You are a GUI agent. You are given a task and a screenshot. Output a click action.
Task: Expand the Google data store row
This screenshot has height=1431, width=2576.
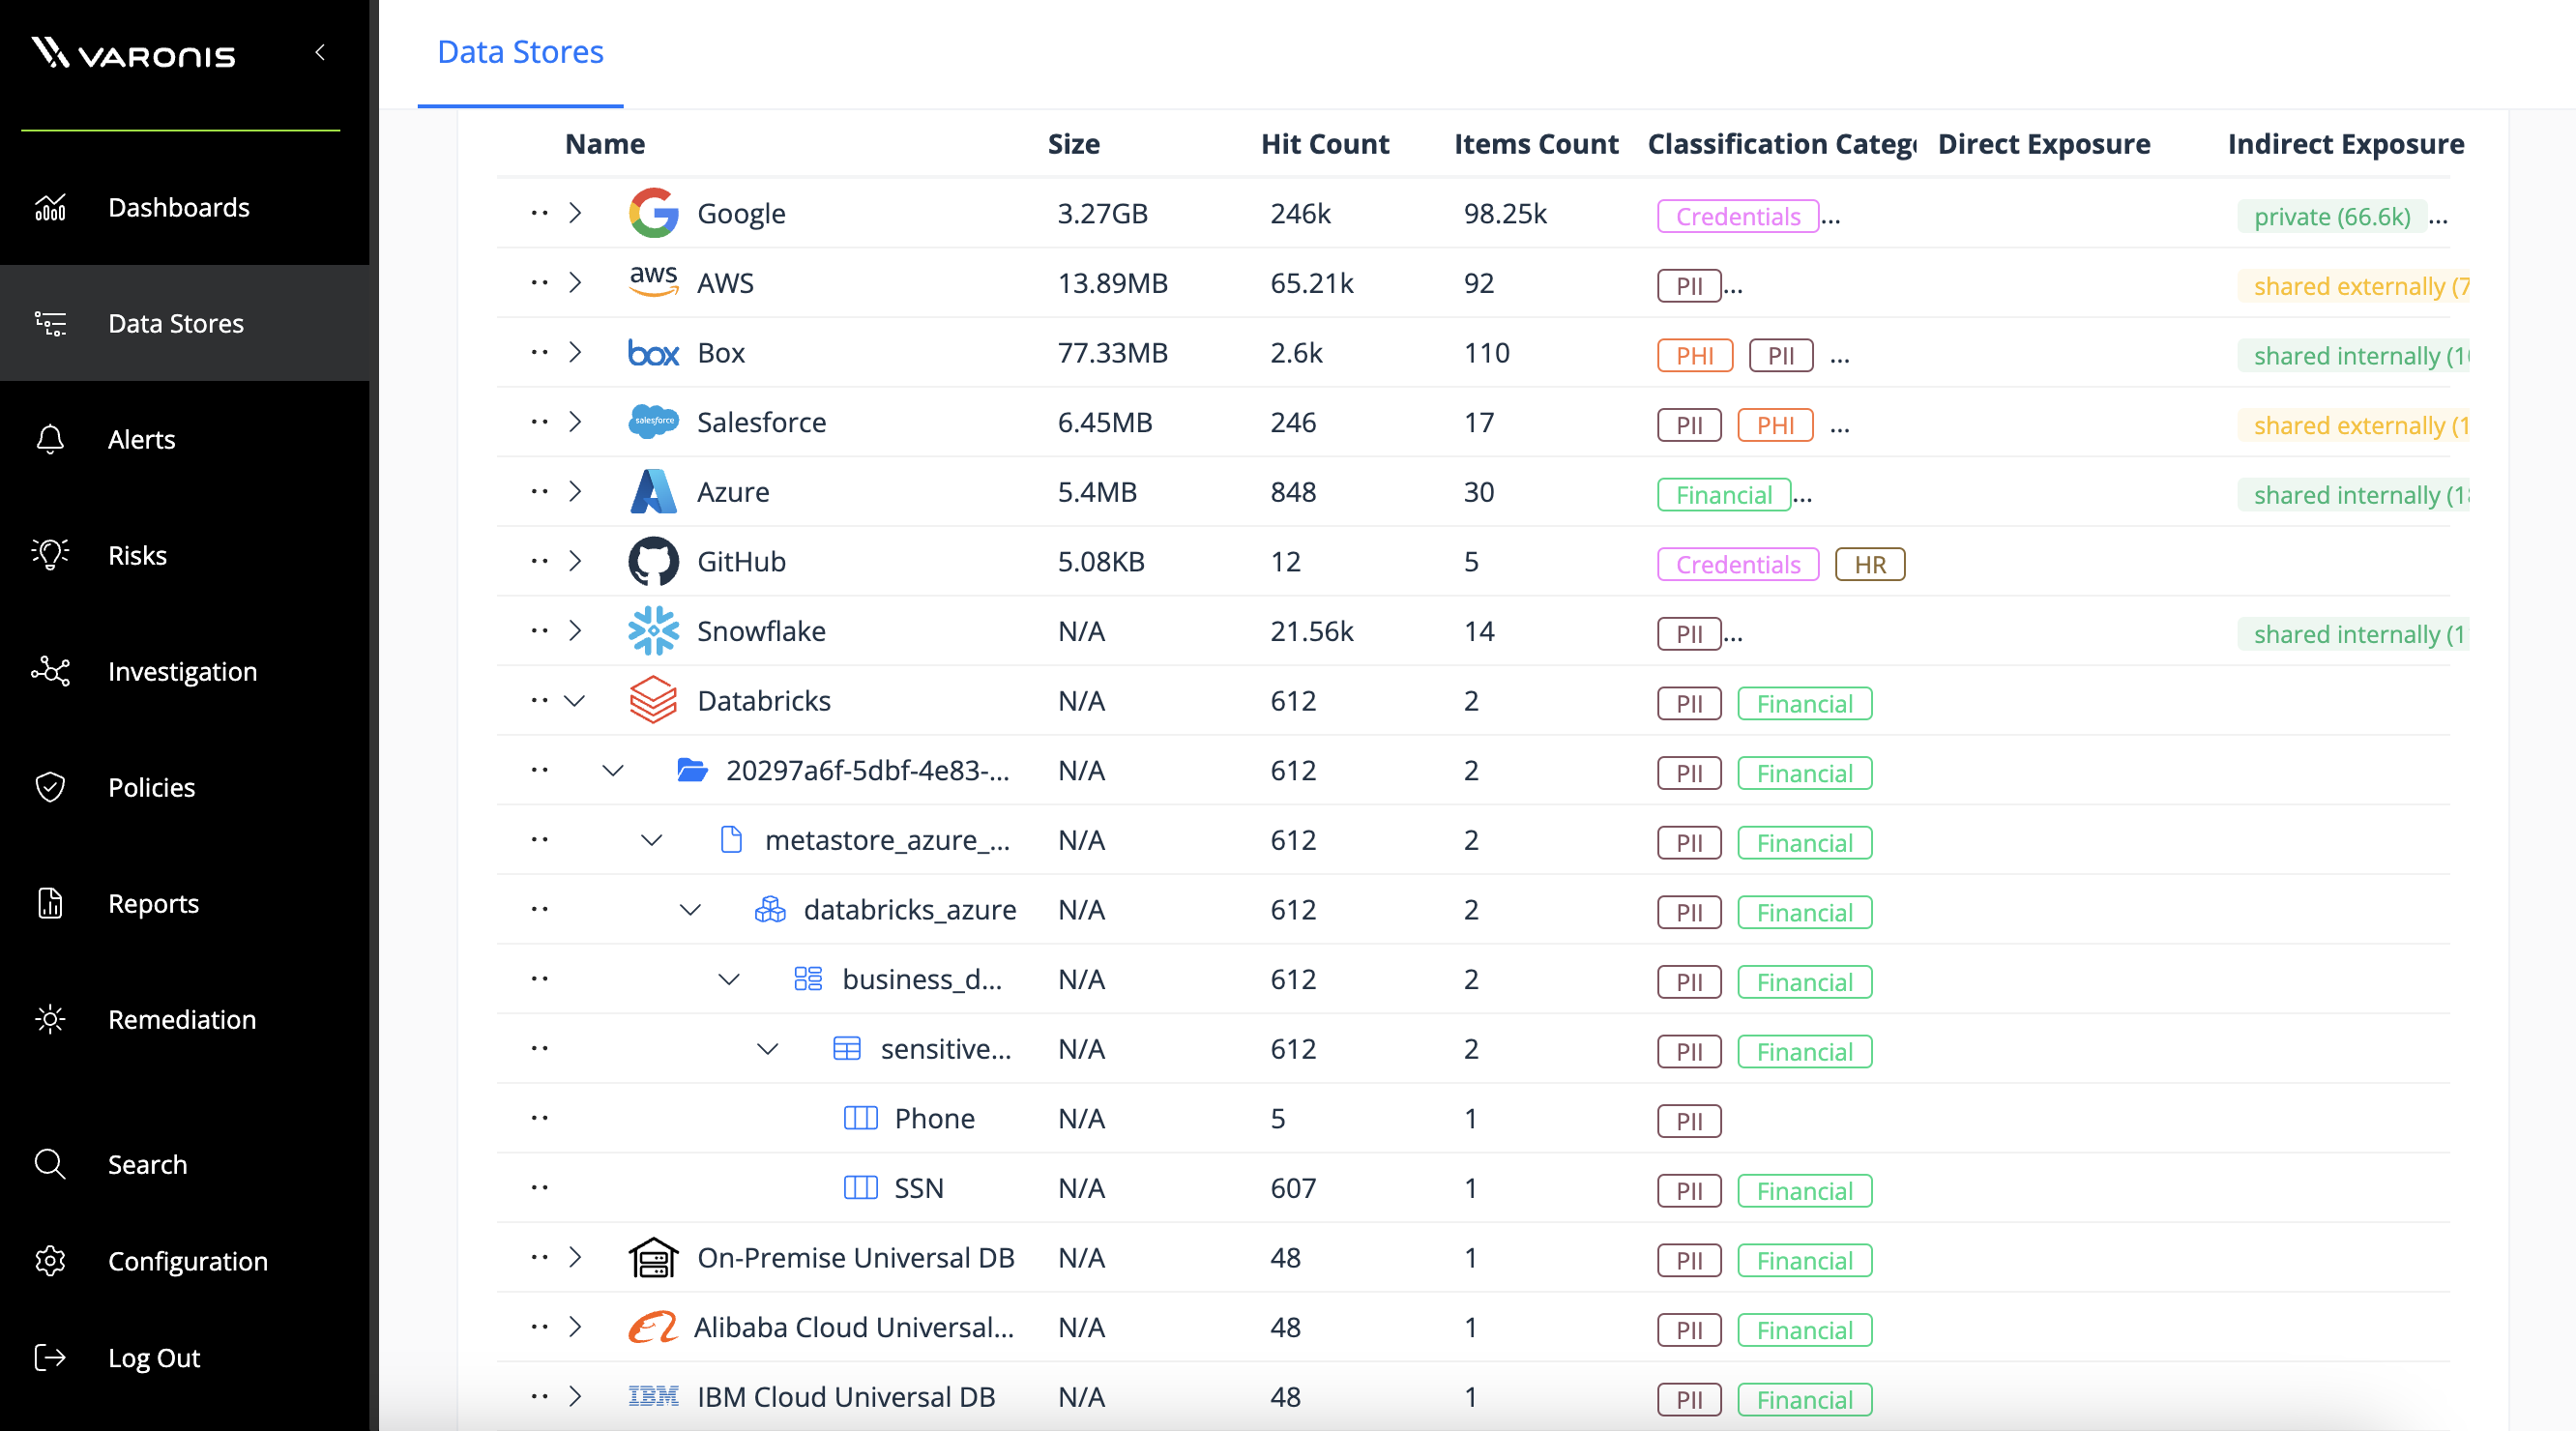[x=575, y=213]
